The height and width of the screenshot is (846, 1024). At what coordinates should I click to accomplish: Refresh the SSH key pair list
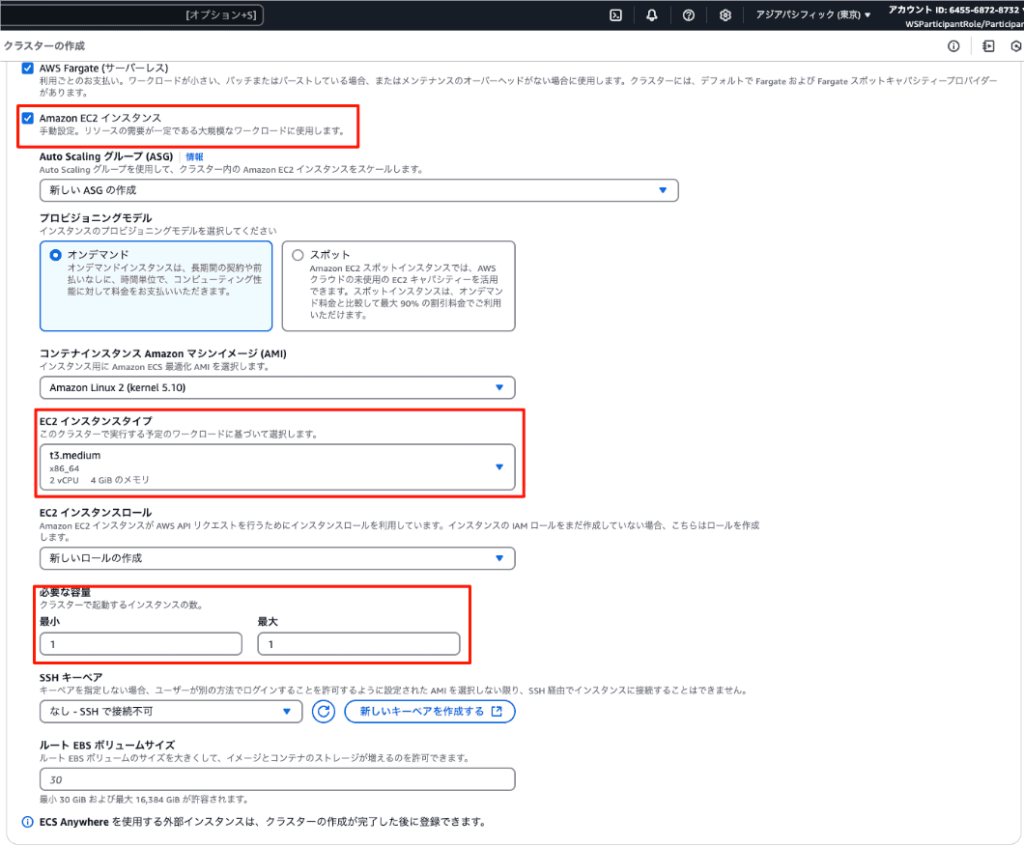pyautogui.click(x=323, y=711)
